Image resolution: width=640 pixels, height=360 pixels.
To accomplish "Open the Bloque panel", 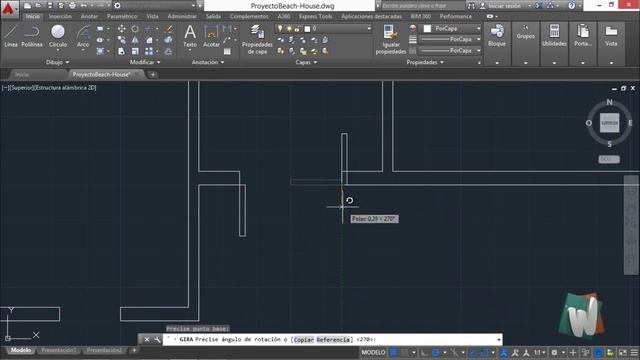I will pyautogui.click(x=497, y=36).
